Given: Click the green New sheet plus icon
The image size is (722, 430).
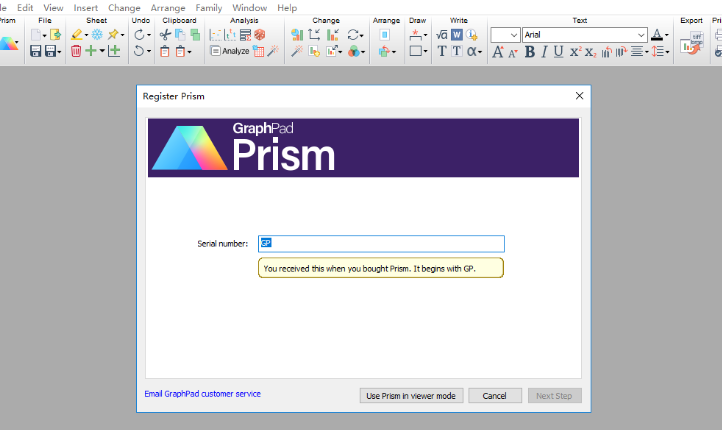Looking at the screenshot, I should (91, 51).
